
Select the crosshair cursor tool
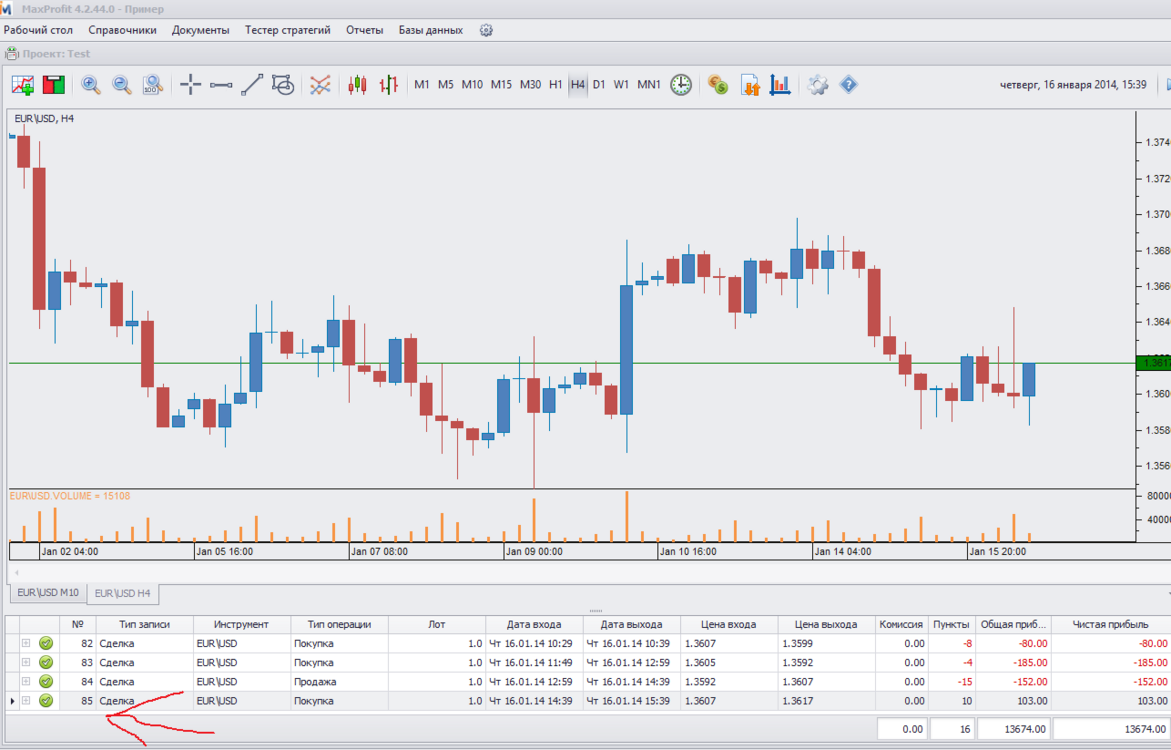[x=190, y=85]
